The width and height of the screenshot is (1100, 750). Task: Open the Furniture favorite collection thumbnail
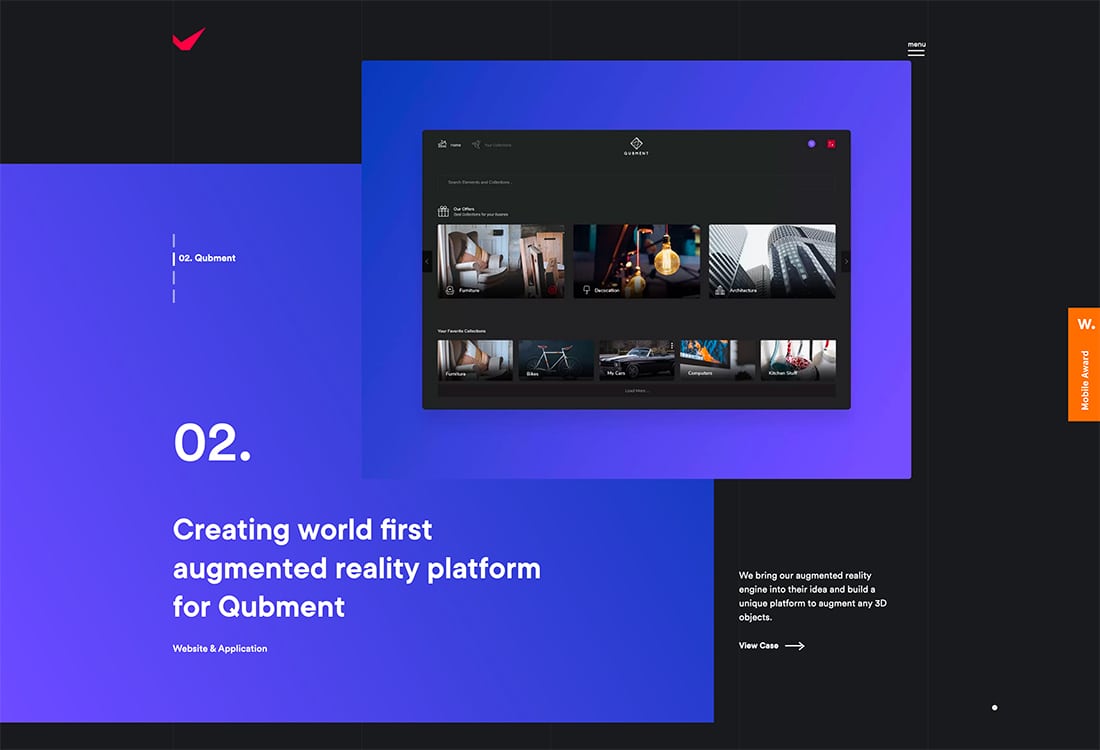coord(475,360)
